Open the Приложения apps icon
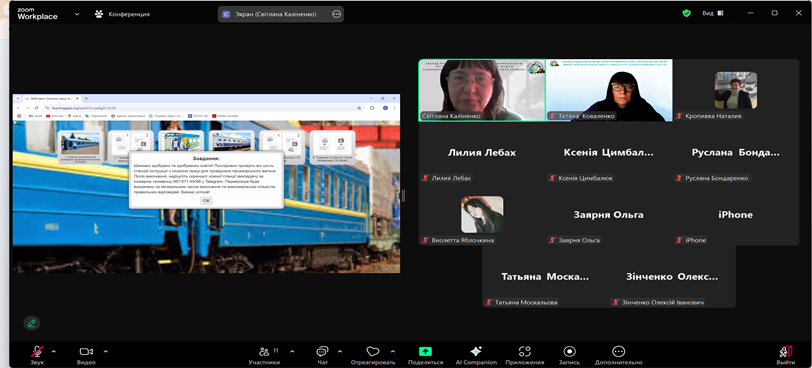The width and height of the screenshot is (812, 368). tap(525, 351)
